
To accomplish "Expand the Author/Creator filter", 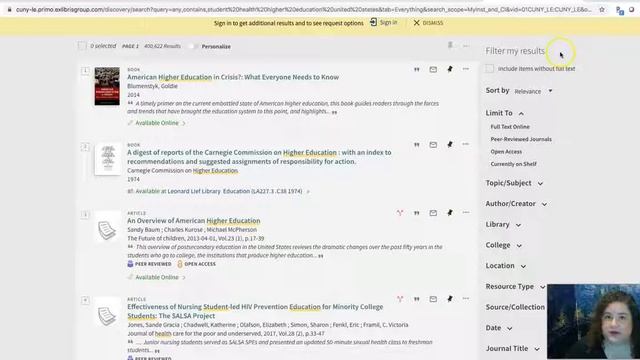I will click(516, 204).
